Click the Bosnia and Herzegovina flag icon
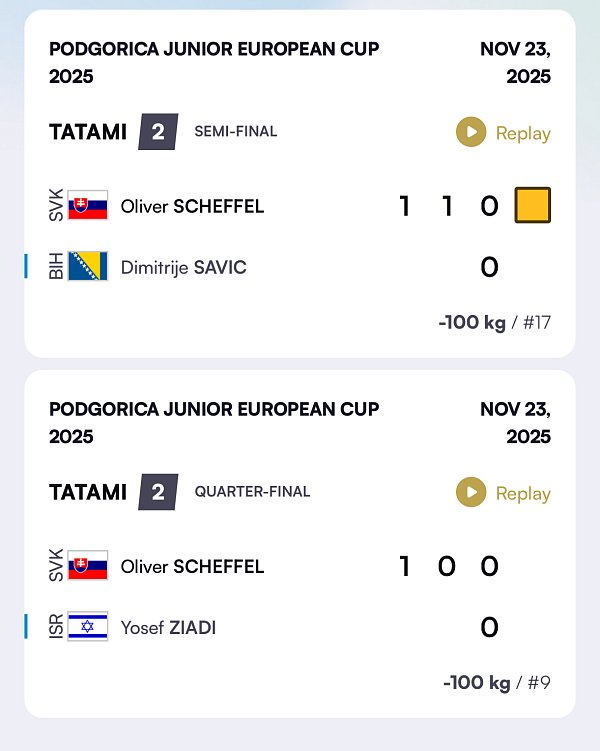This screenshot has width=600, height=751. click(x=87, y=267)
